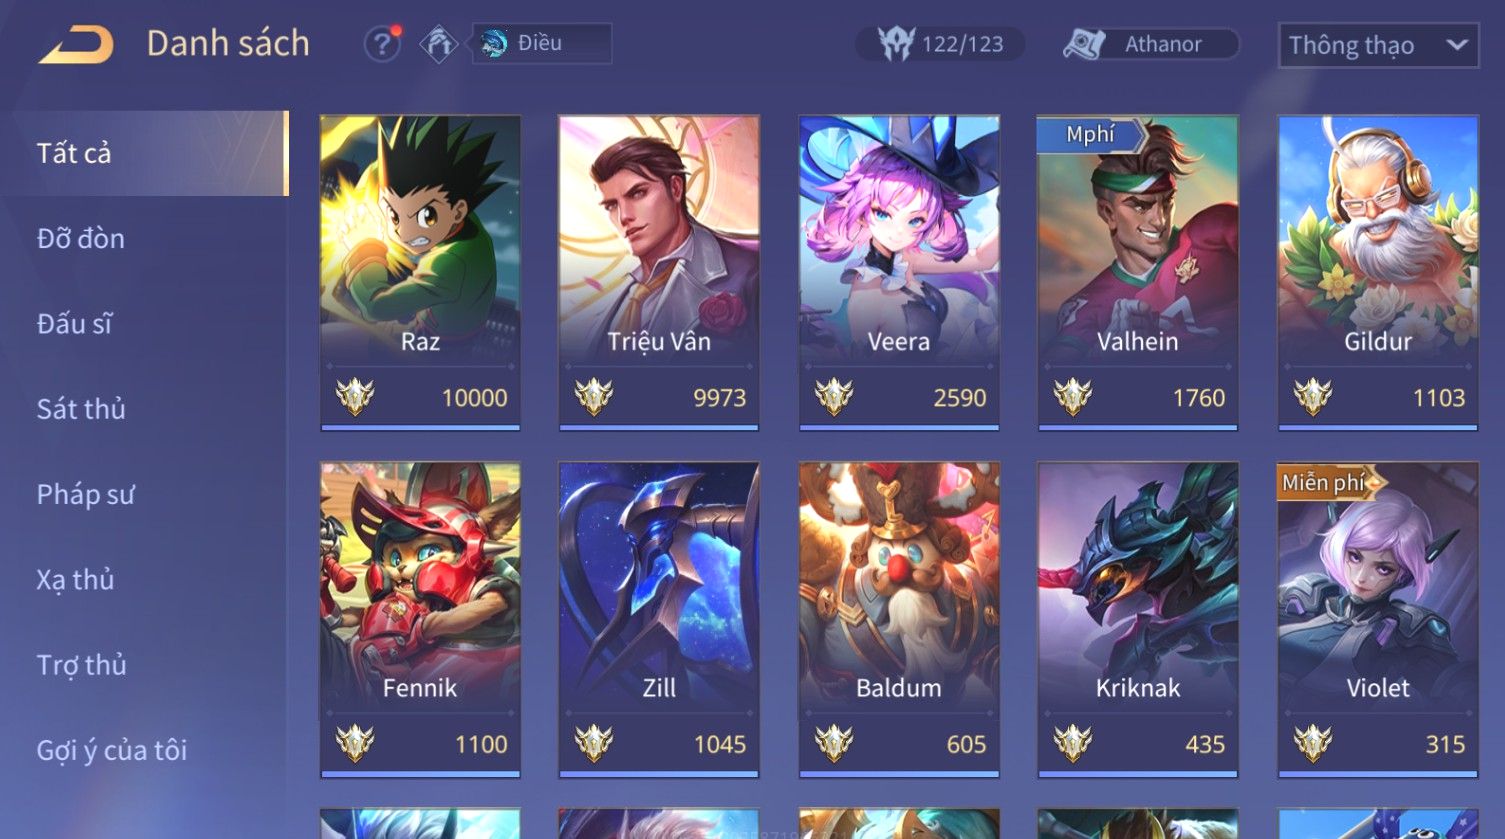Click Raz's mastery badge icon

tap(355, 397)
